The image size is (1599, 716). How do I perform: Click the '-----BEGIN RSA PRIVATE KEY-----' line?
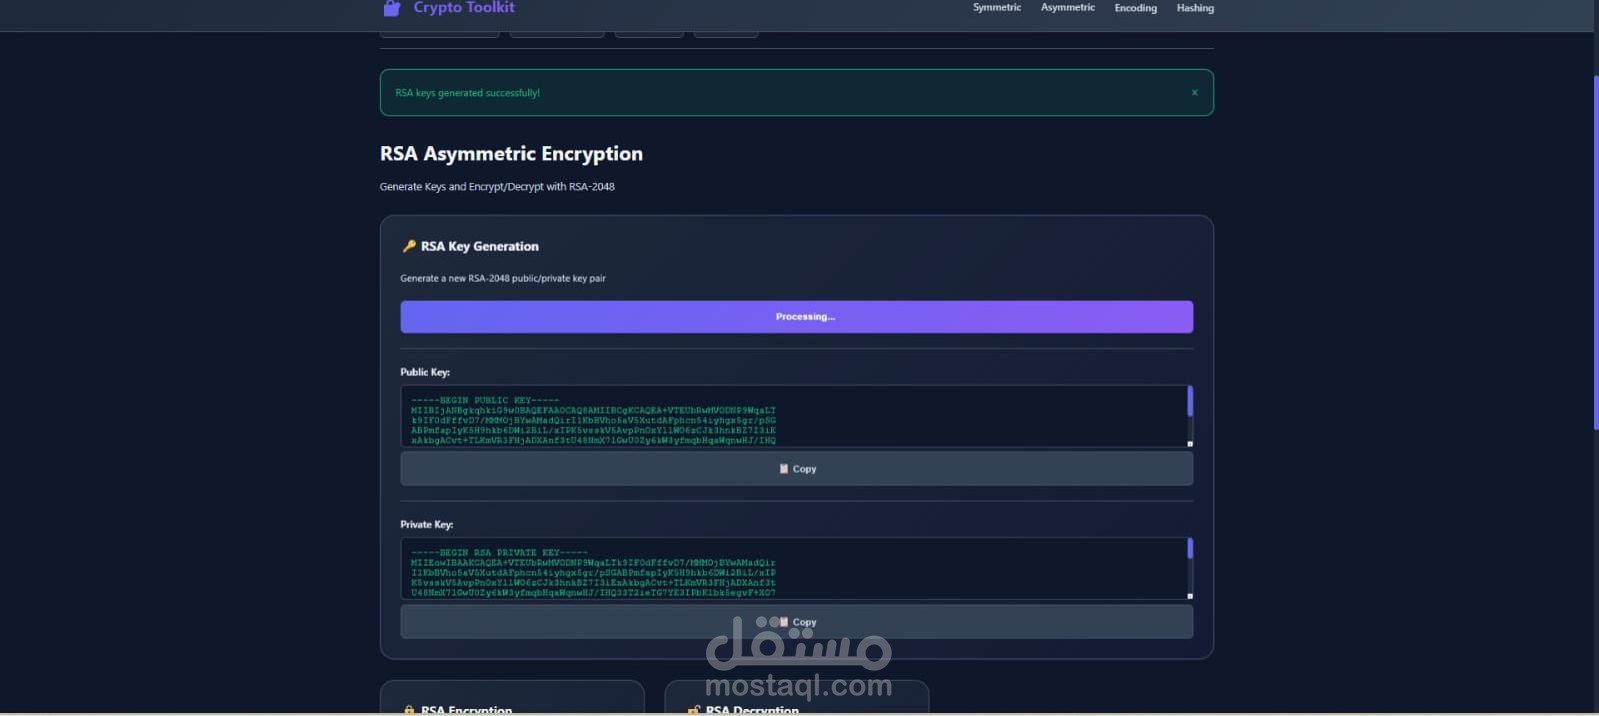point(499,552)
